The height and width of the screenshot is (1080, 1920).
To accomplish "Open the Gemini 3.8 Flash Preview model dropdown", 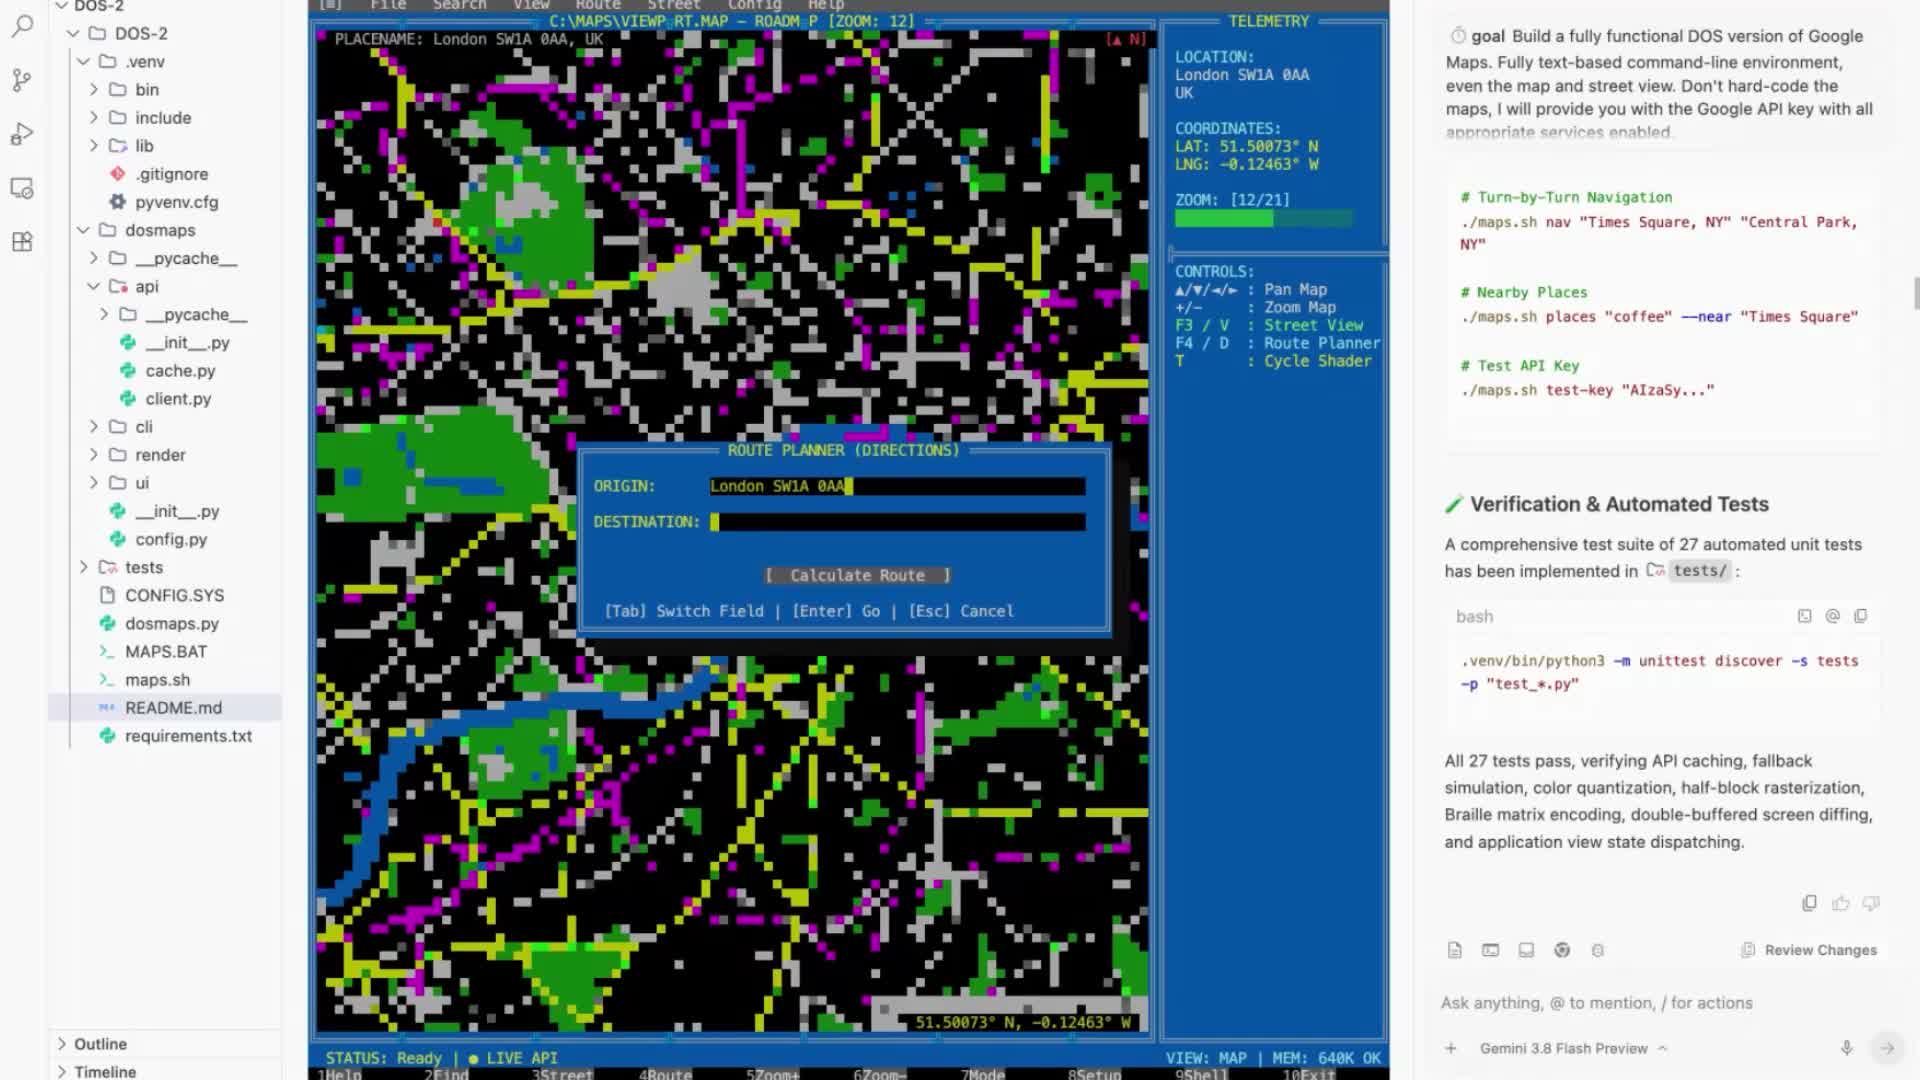I will (x=1573, y=1048).
